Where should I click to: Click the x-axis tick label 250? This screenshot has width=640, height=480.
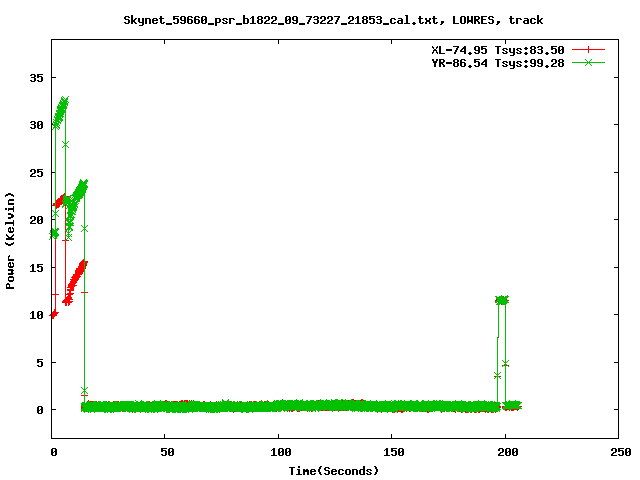(621, 452)
